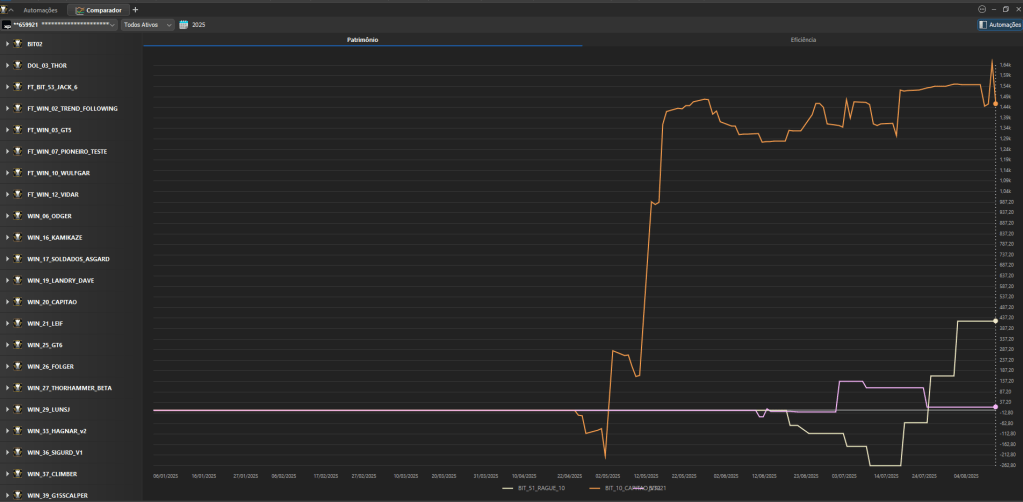Toggle the Automações side panel button
1023x502 pixels.
(x=999, y=24)
